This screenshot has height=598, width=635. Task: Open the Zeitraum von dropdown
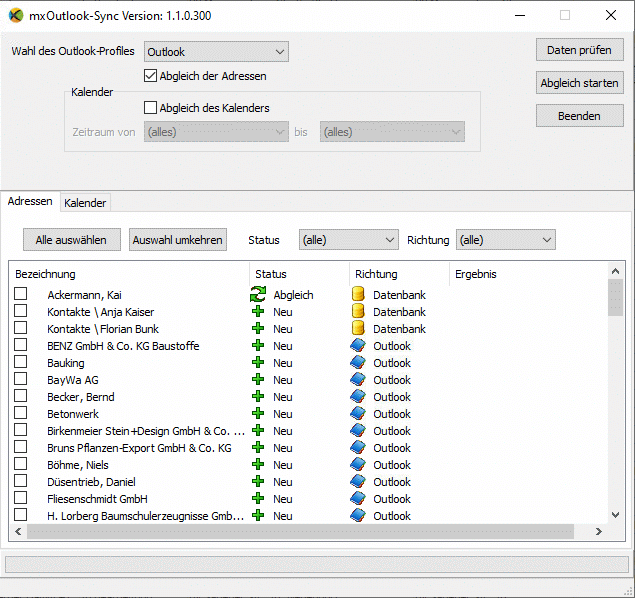tap(216, 132)
